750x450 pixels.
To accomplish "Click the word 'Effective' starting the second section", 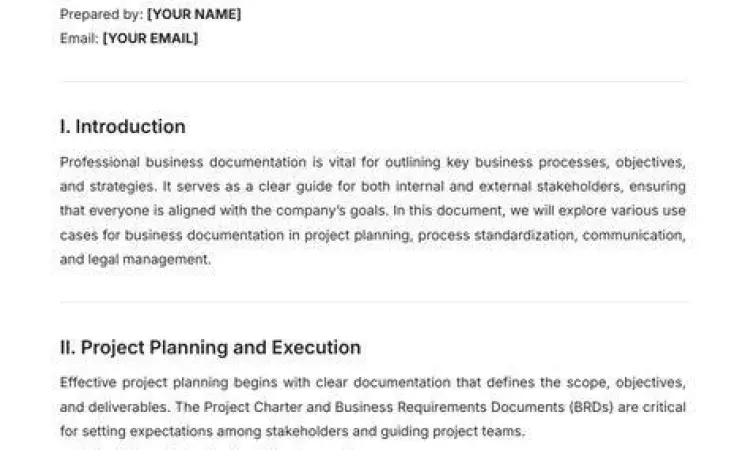I will pos(87,382).
